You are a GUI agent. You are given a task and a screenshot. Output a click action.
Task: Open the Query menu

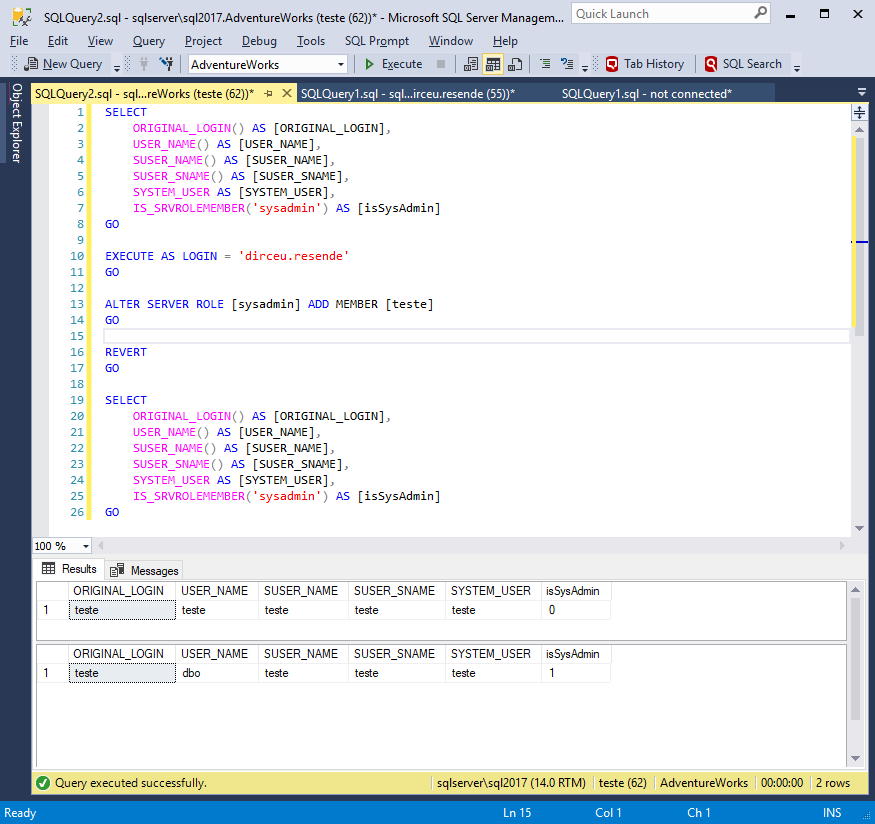(148, 41)
